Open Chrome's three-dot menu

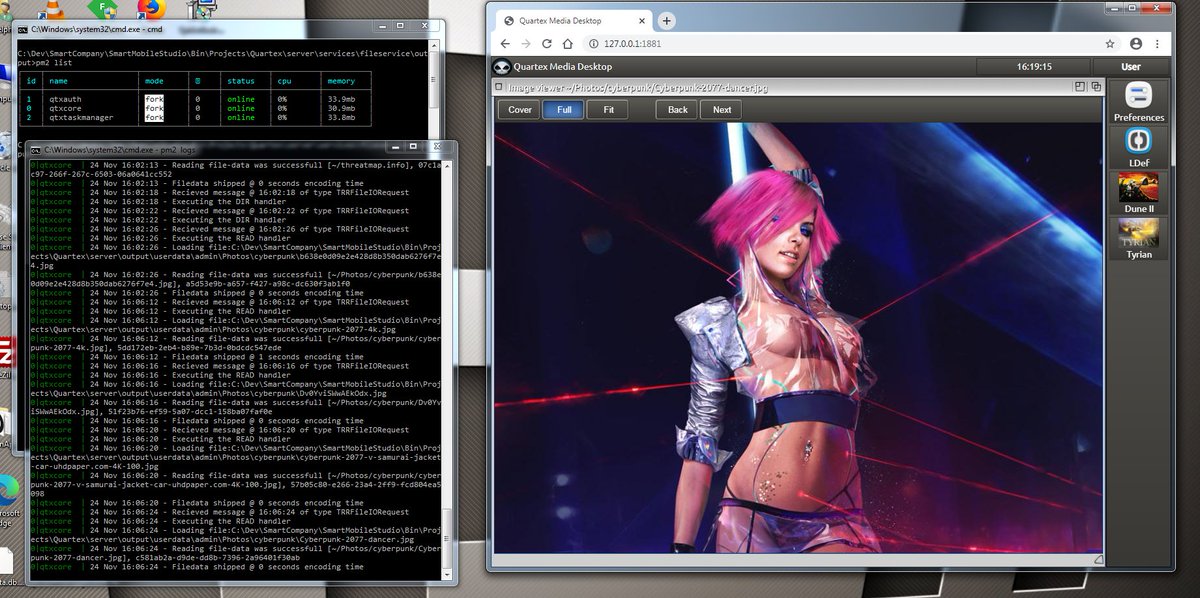(x=1157, y=44)
